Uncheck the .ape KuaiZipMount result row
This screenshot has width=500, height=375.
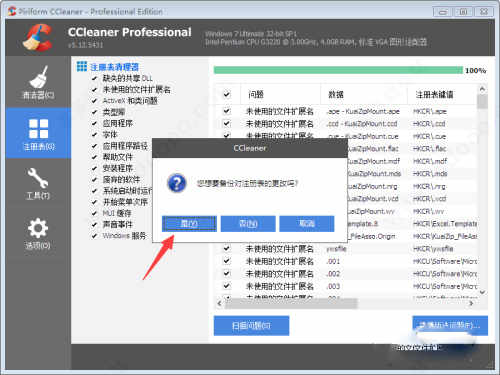[227, 111]
